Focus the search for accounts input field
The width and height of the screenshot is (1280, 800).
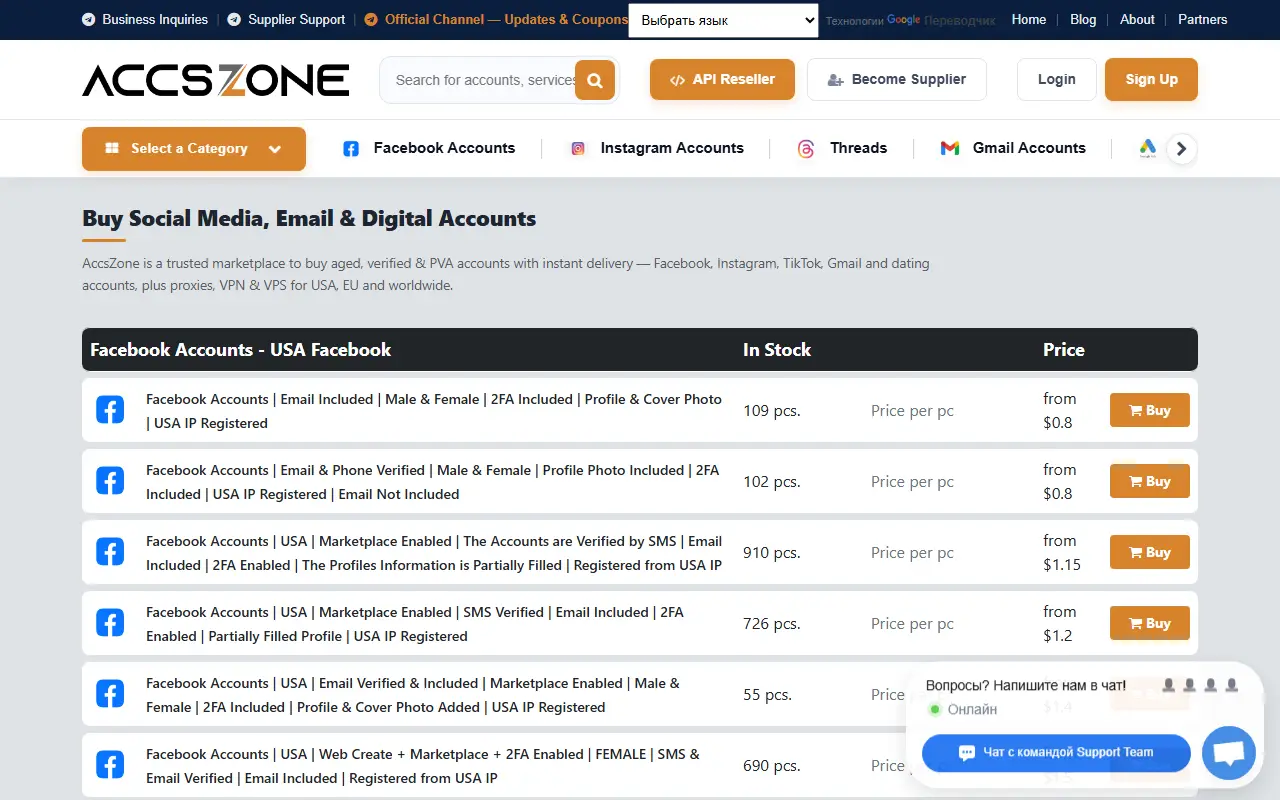point(484,80)
